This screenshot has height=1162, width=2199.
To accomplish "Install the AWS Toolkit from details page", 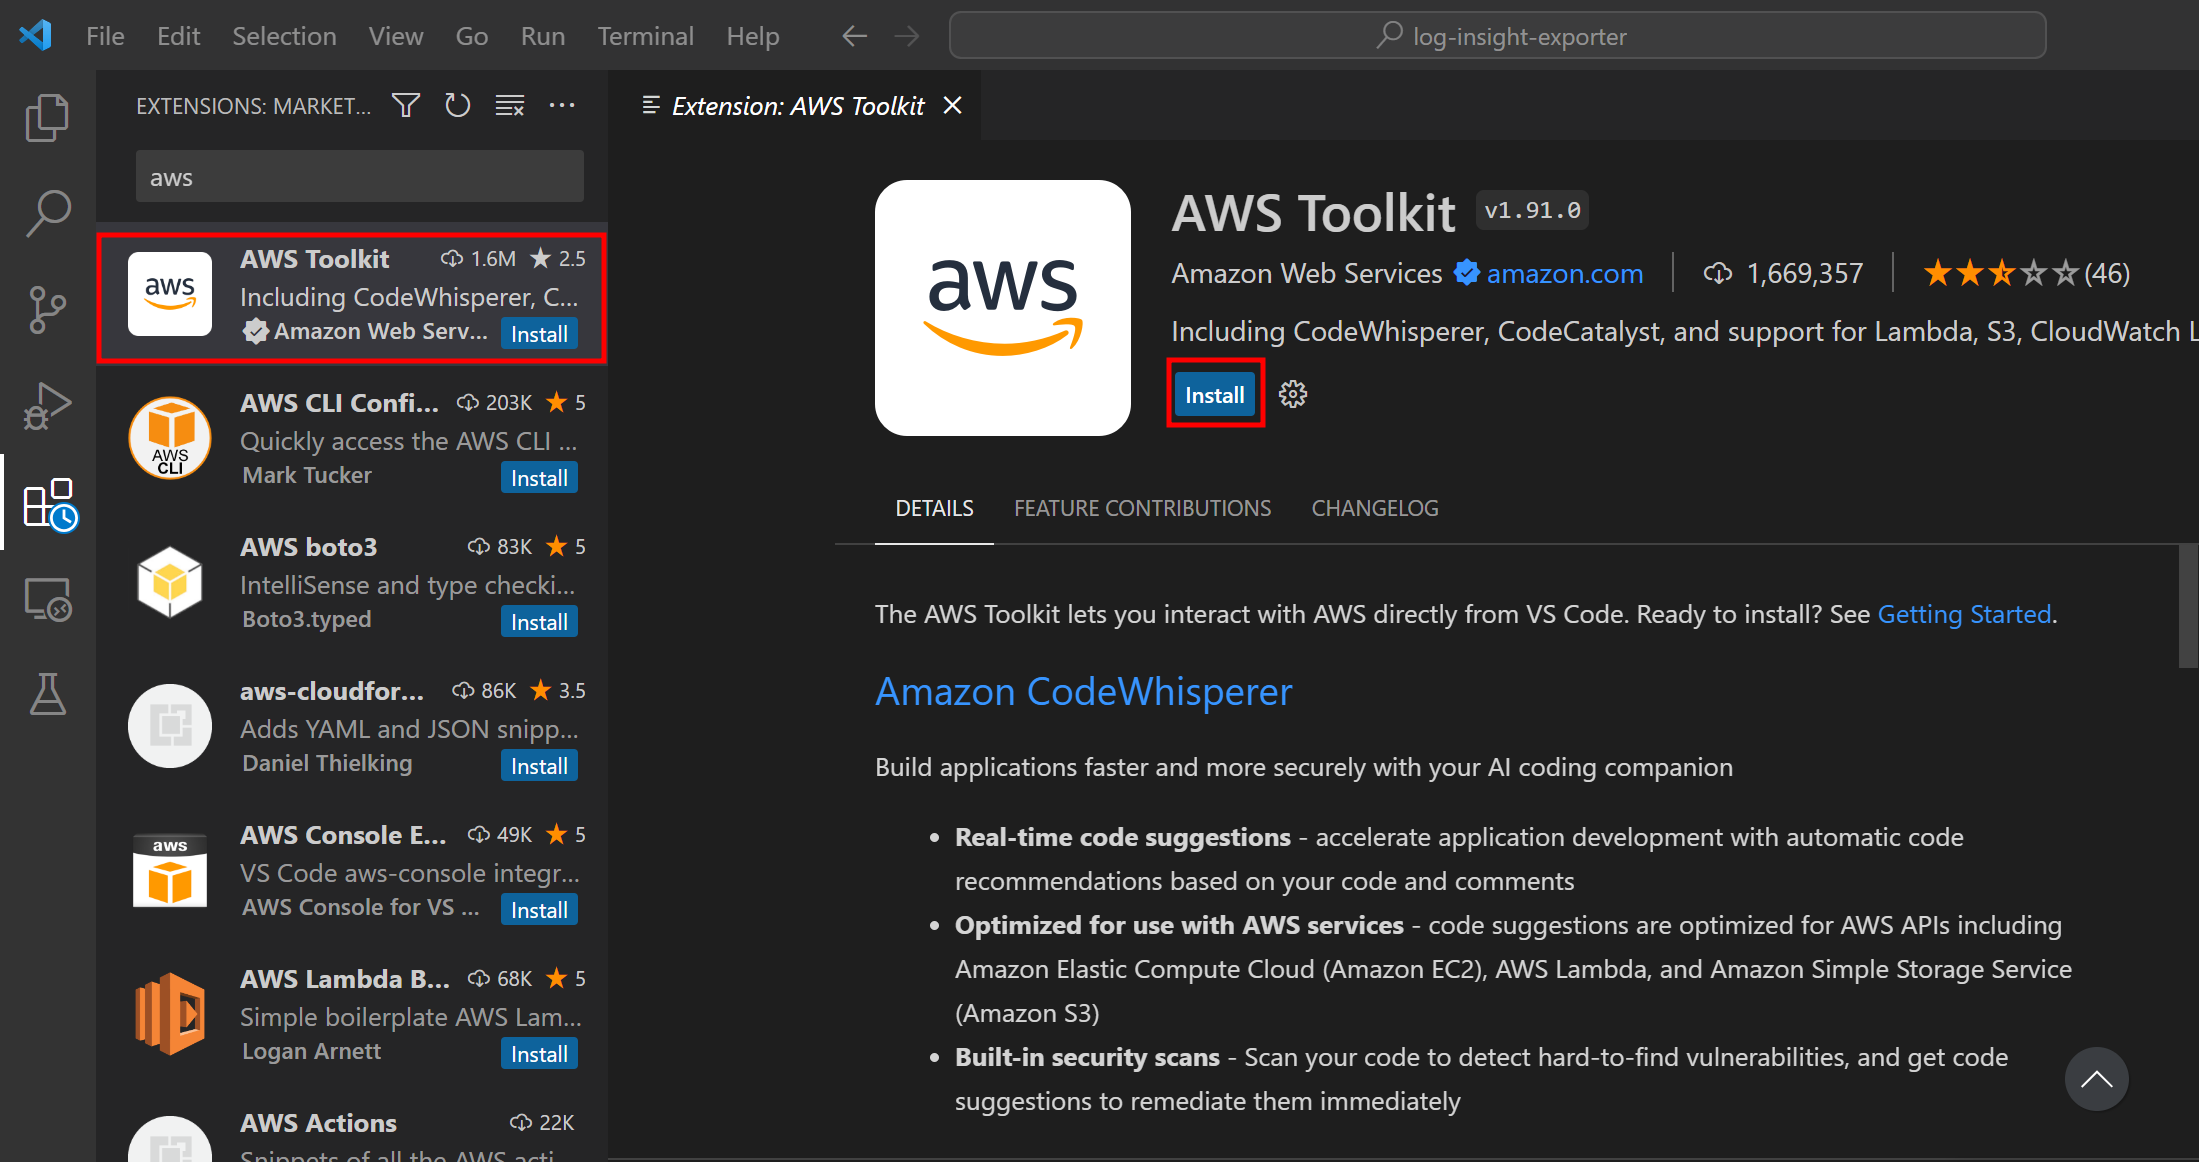I will [x=1214, y=395].
